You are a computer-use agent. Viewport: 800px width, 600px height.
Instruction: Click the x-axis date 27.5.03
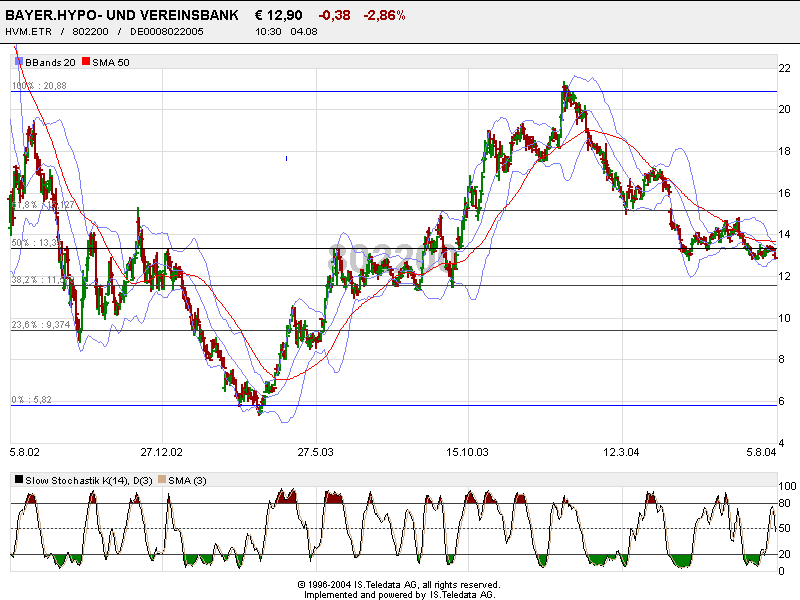(315, 452)
